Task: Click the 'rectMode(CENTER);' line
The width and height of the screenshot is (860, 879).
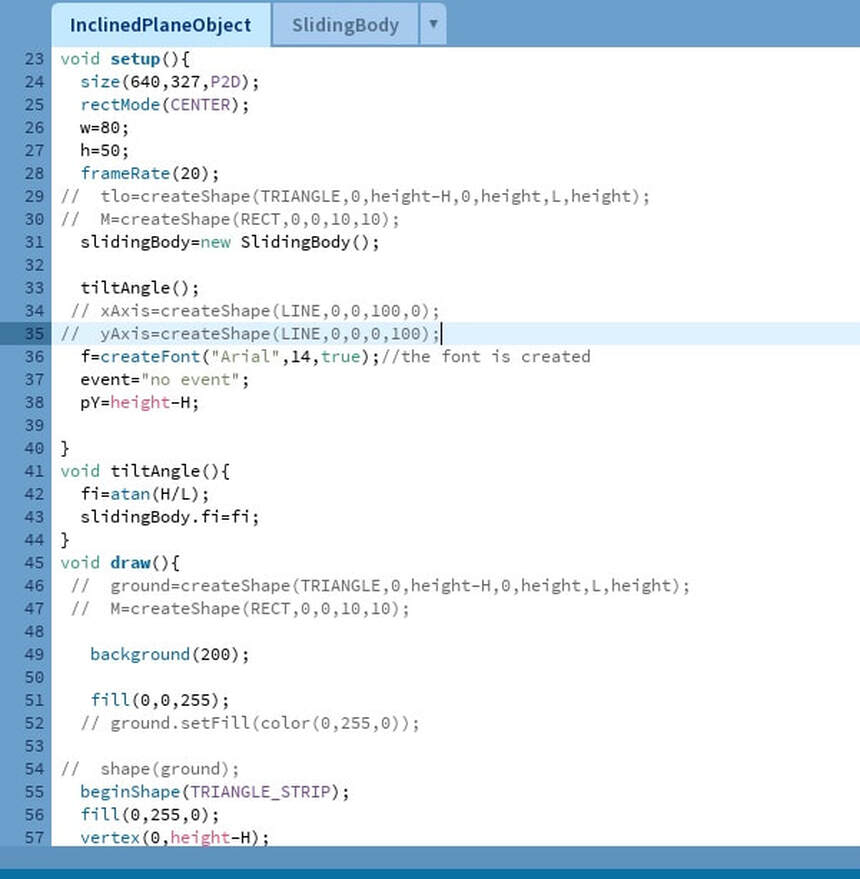Action: coord(165,105)
